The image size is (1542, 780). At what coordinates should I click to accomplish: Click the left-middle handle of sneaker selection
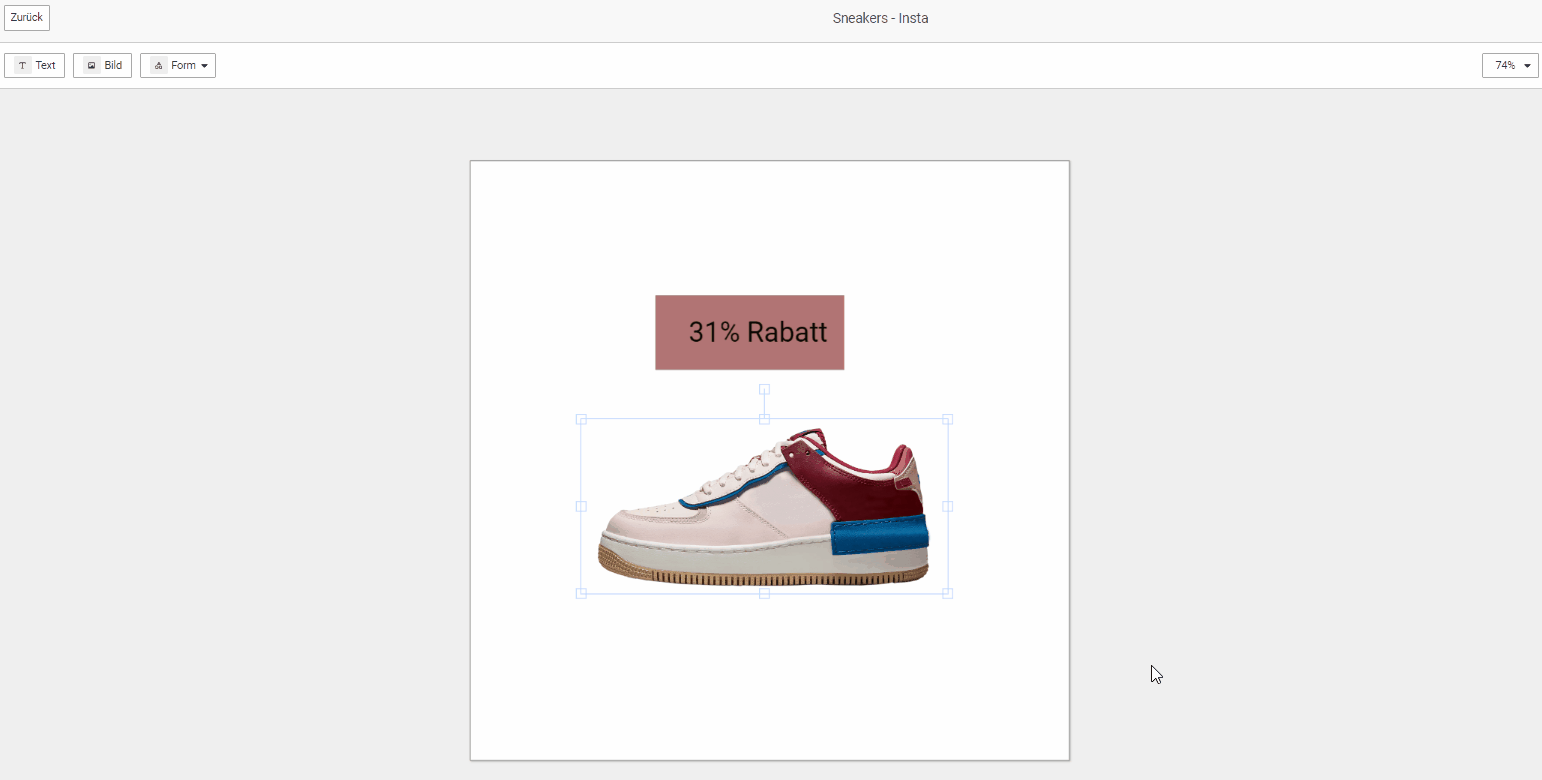tap(581, 506)
